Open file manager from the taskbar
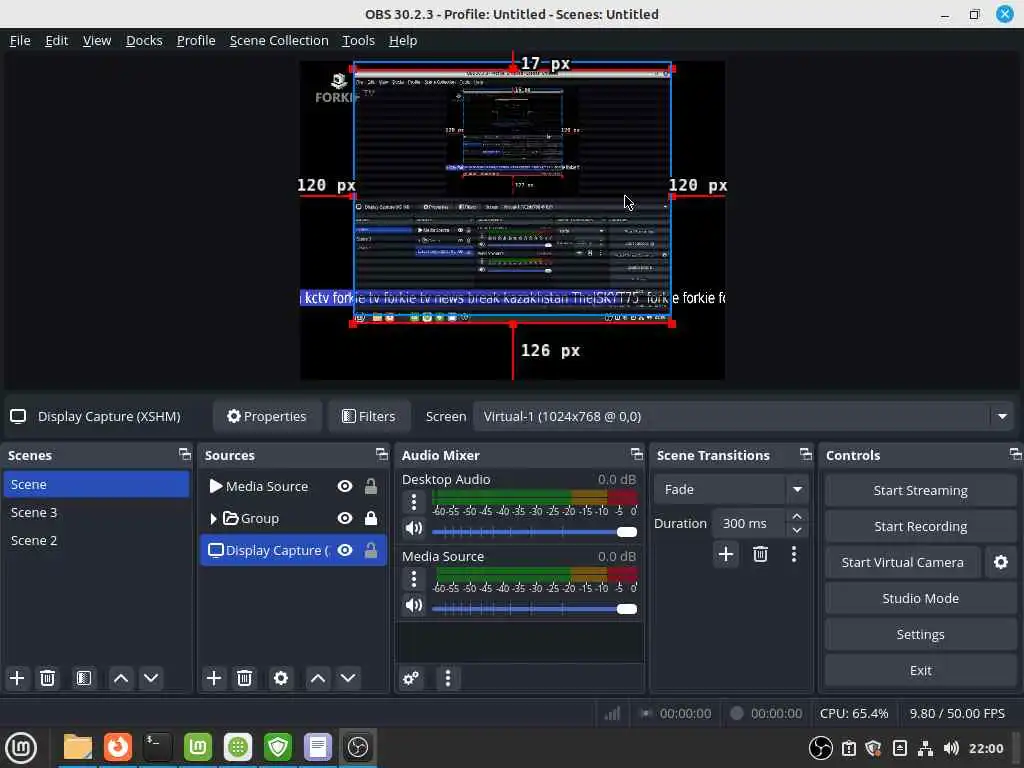The width and height of the screenshot is (1024, 768). (x=77, y=747)
